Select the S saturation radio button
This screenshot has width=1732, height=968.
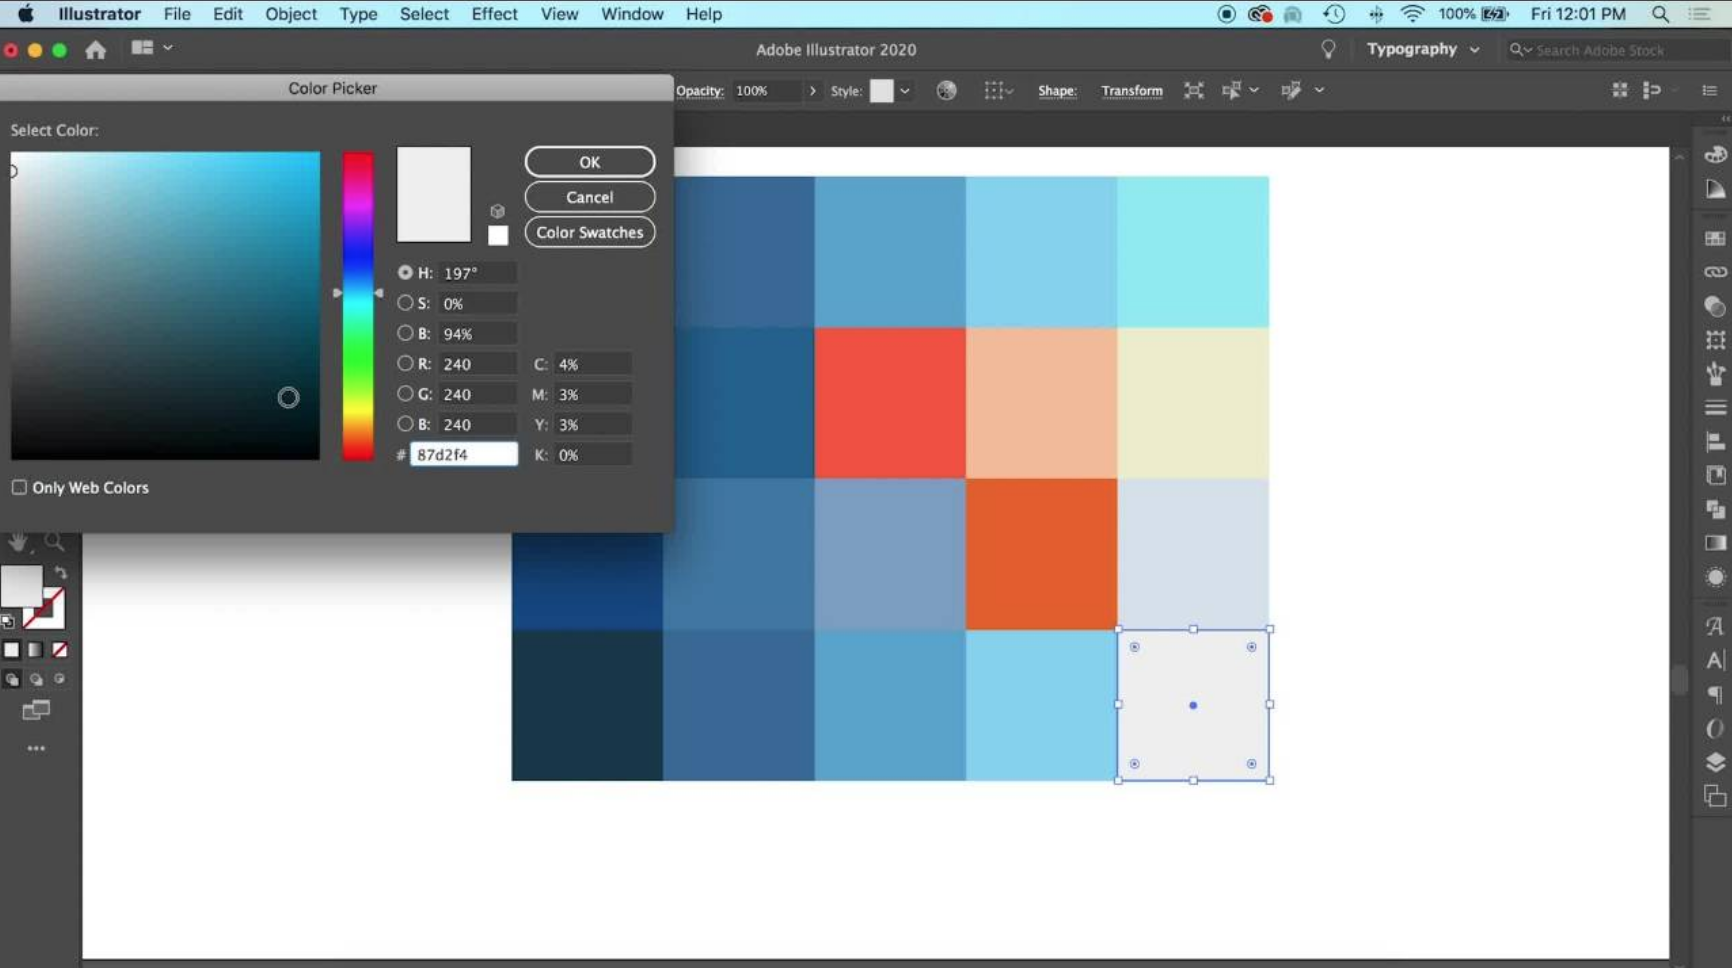click(x=405, y=302)
